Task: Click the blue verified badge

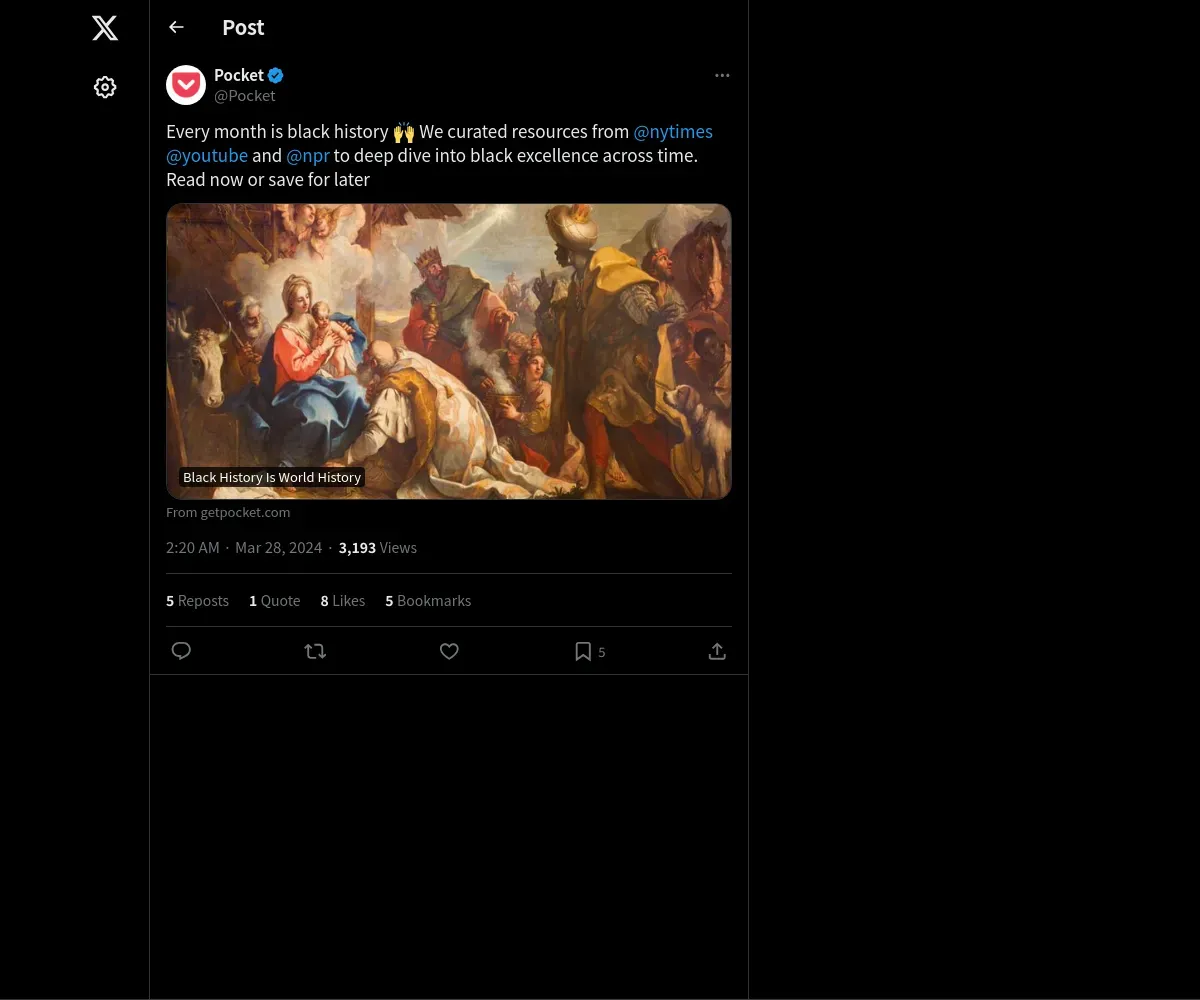Action: (x=276, y=75)
